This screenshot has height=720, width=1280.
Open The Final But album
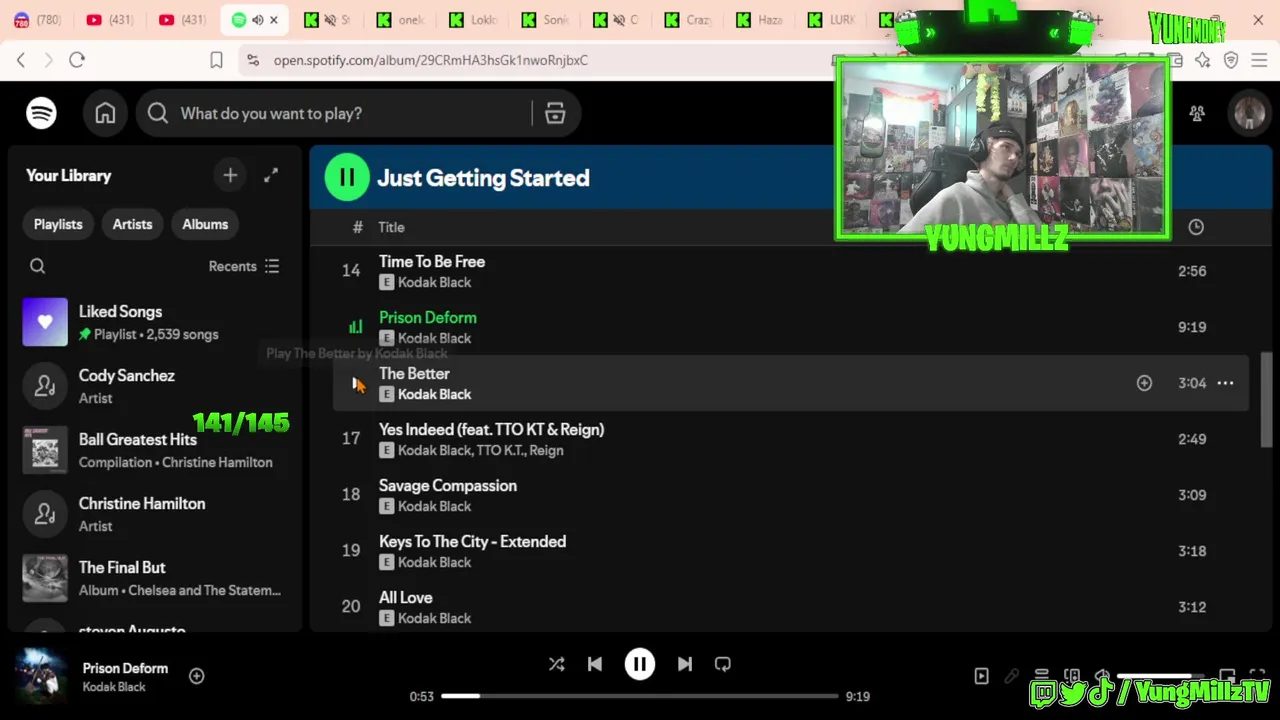(x=155, y=578)
